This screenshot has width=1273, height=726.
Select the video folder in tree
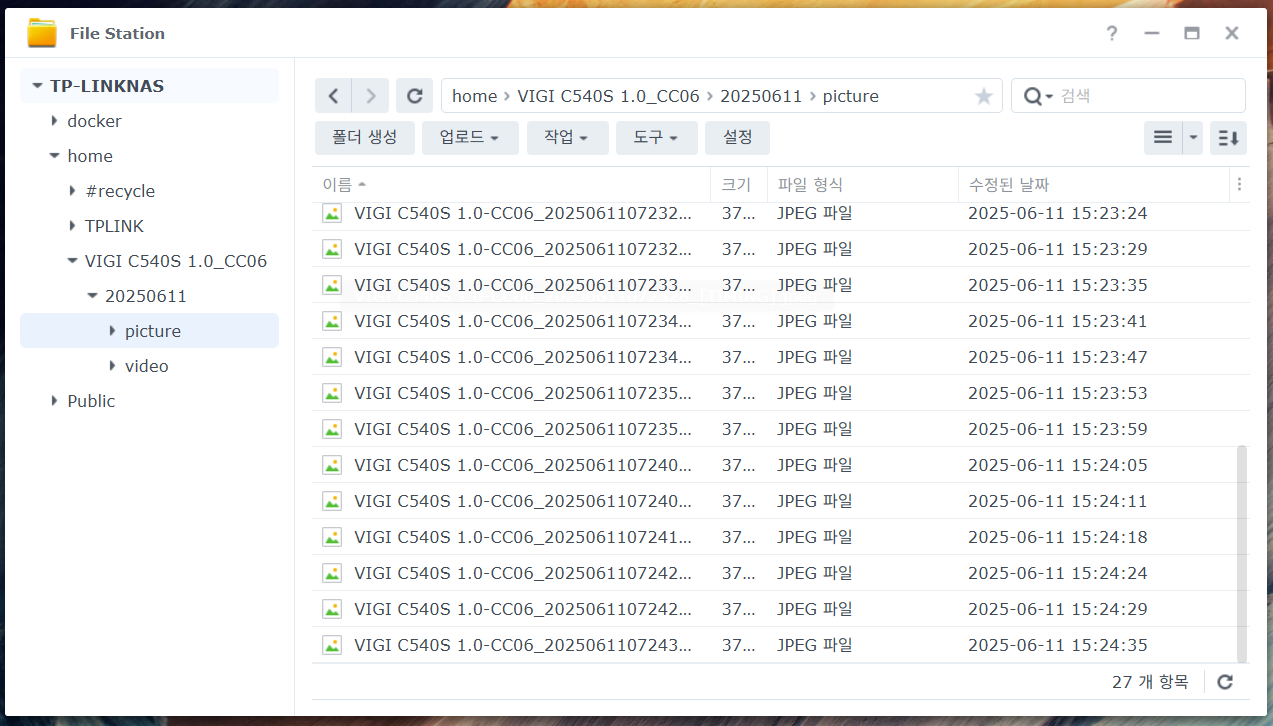(x=147, y=366)
